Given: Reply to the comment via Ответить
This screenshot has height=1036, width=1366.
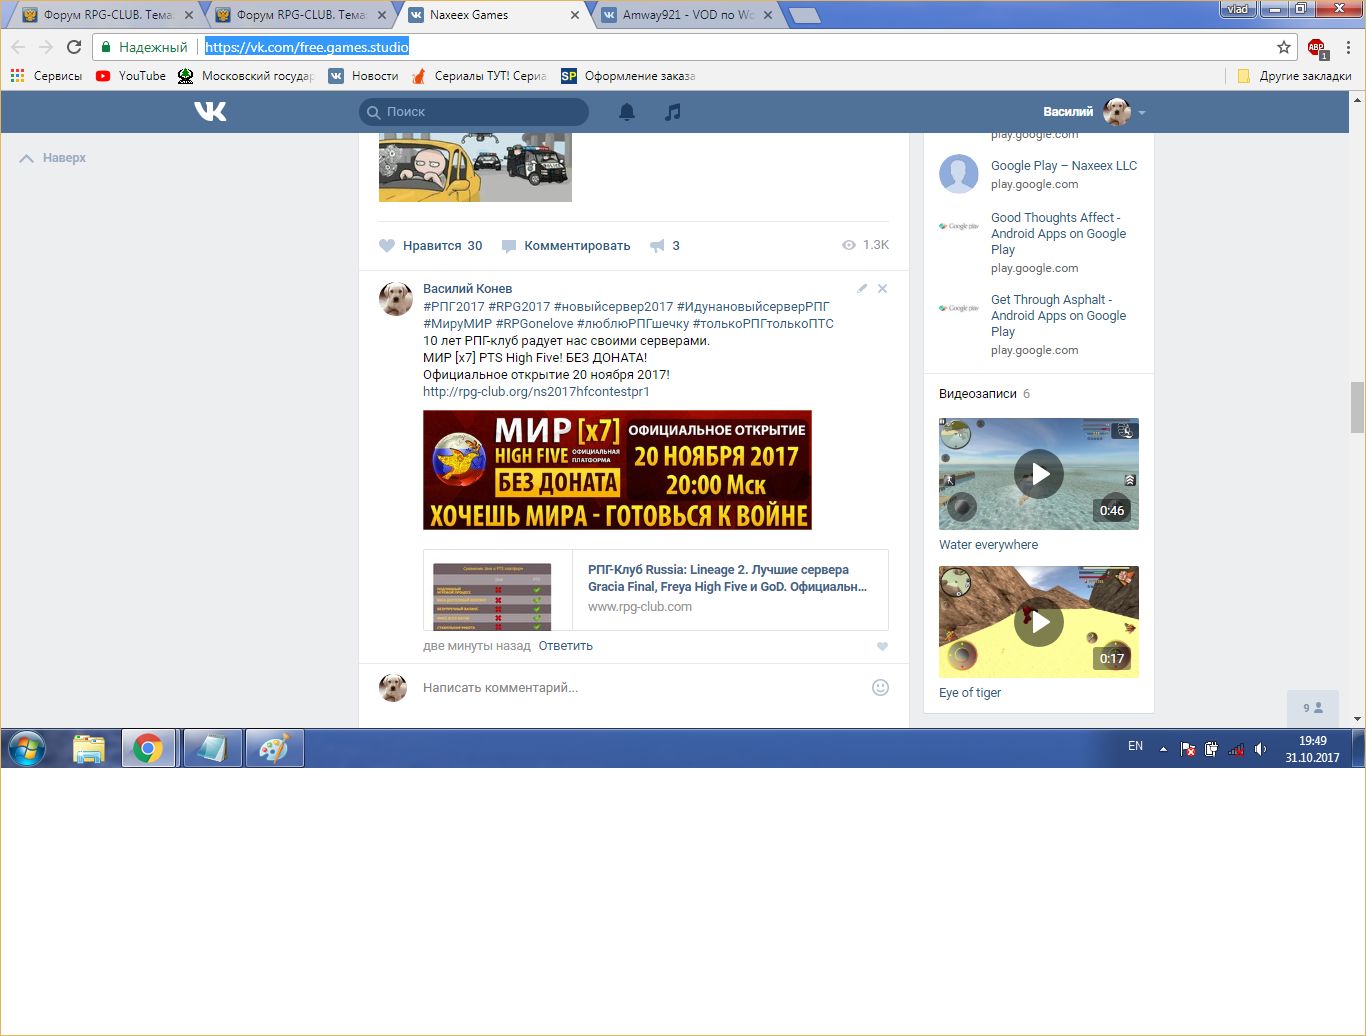Looking at the screenshot, I should click(x=566, y=646).
